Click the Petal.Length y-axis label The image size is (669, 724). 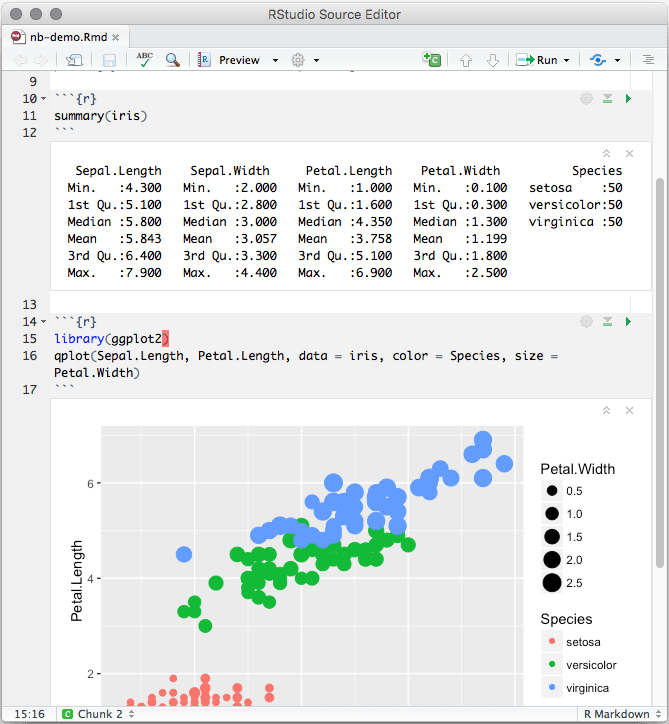coord(77,581)
